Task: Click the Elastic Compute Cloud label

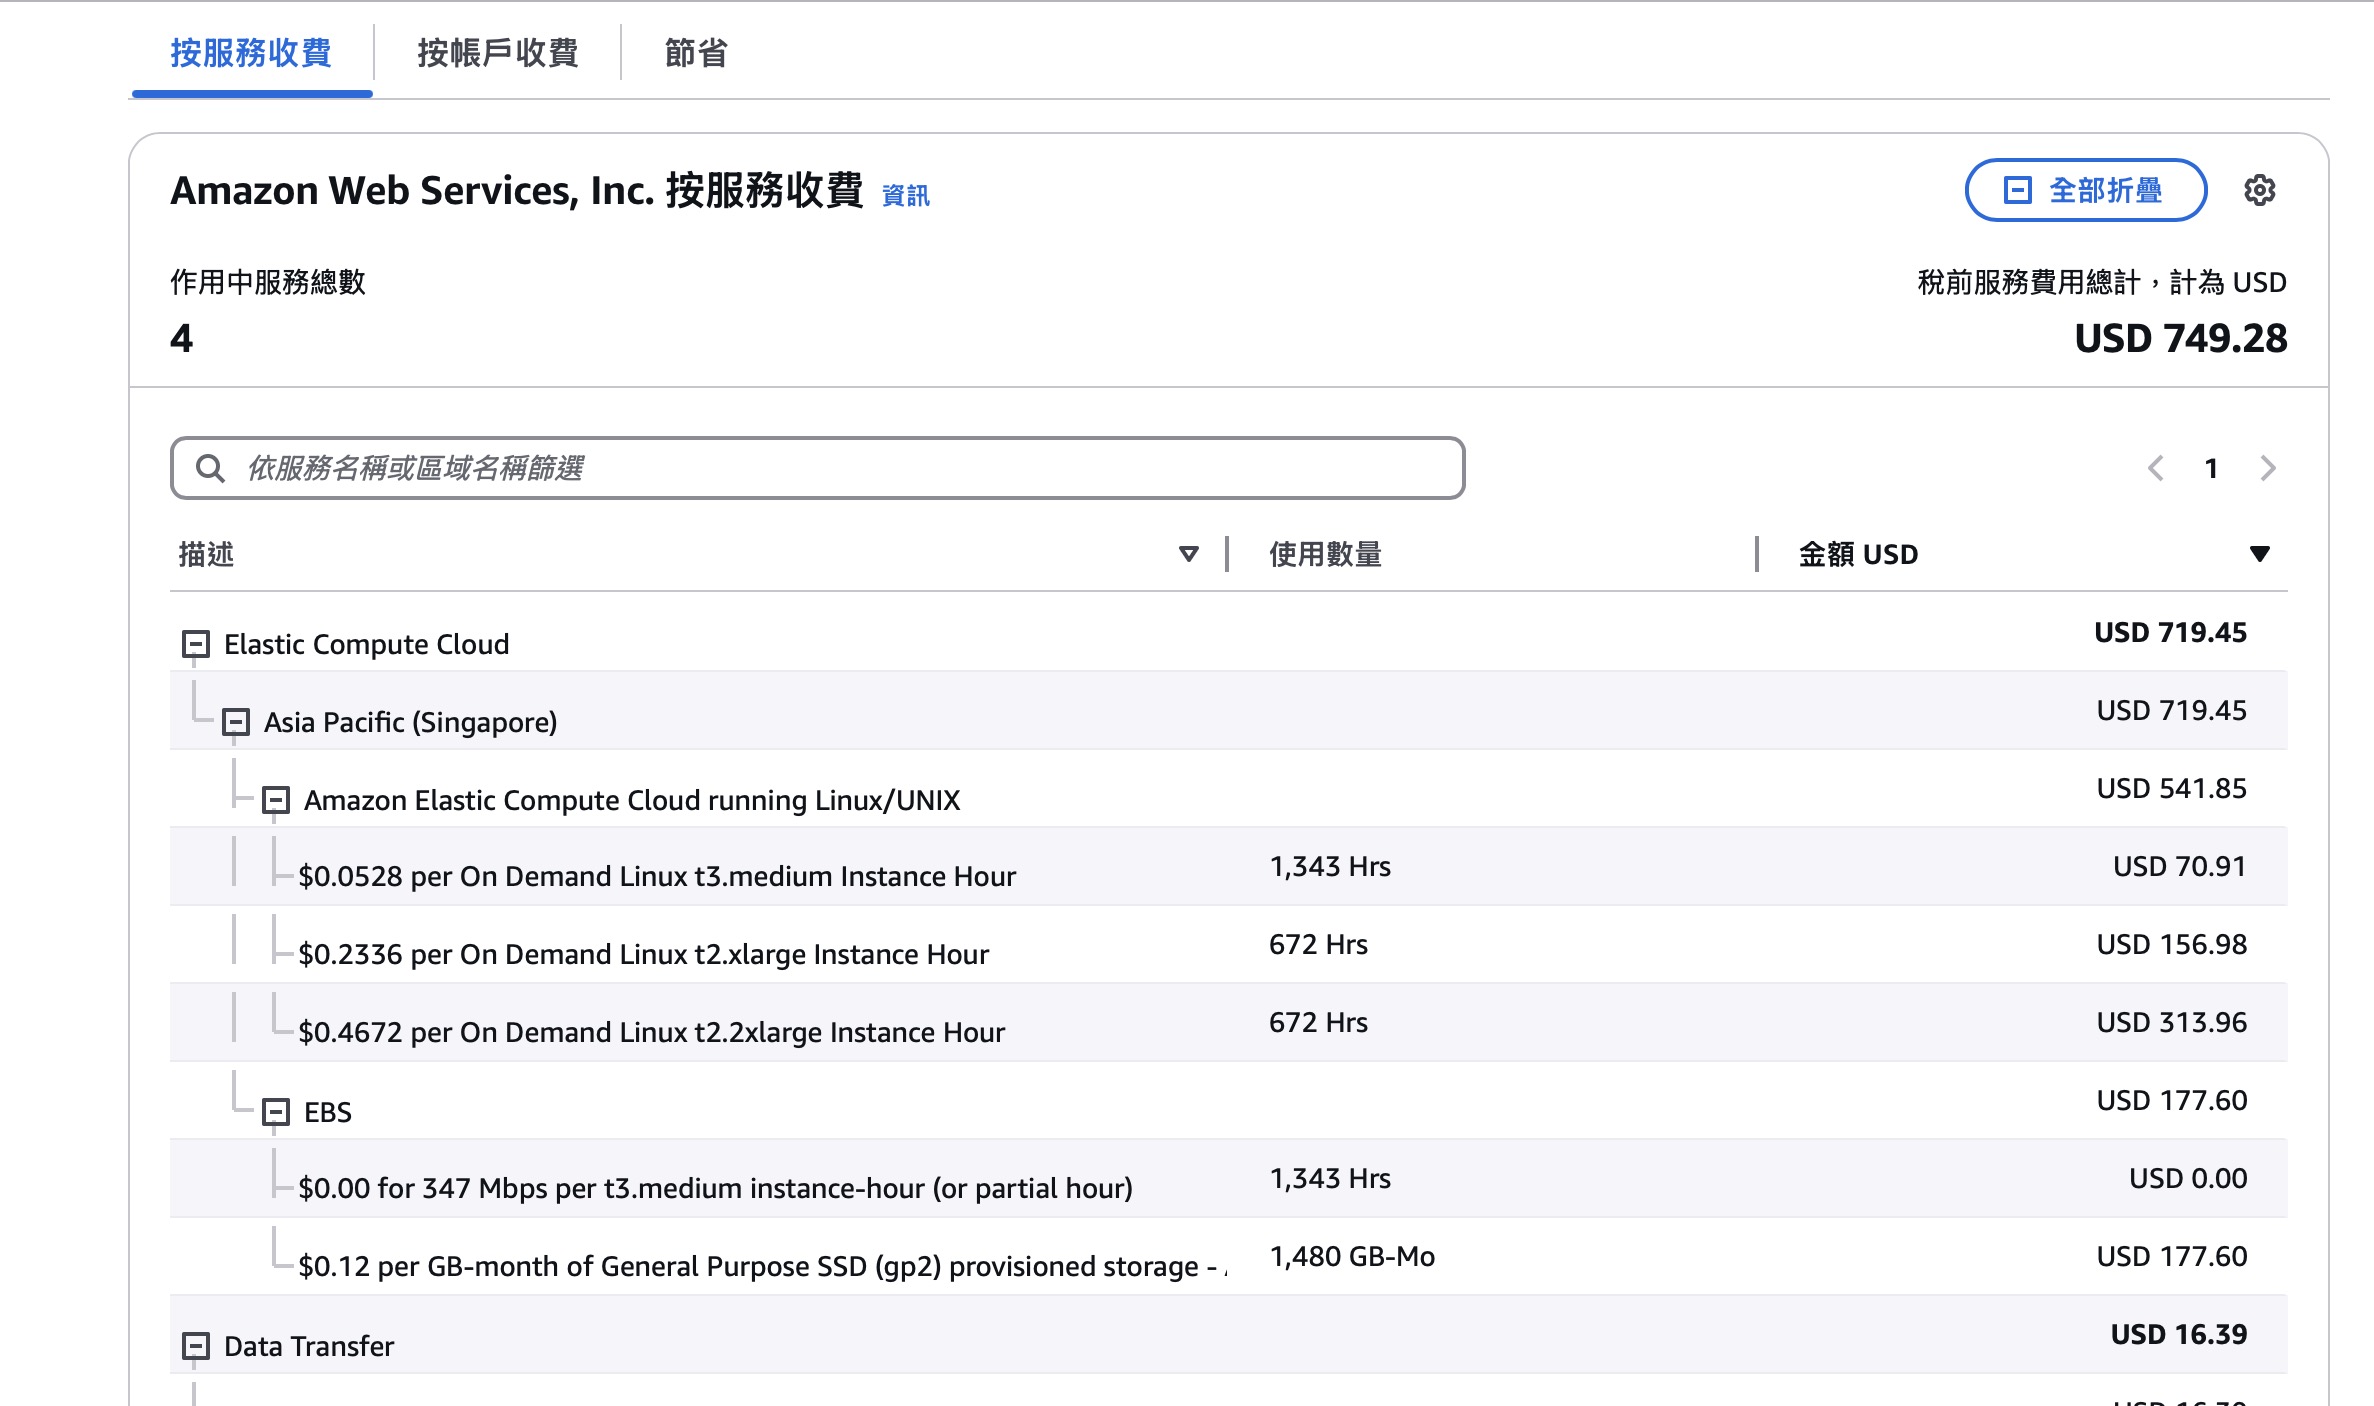Action: (366, 644)
